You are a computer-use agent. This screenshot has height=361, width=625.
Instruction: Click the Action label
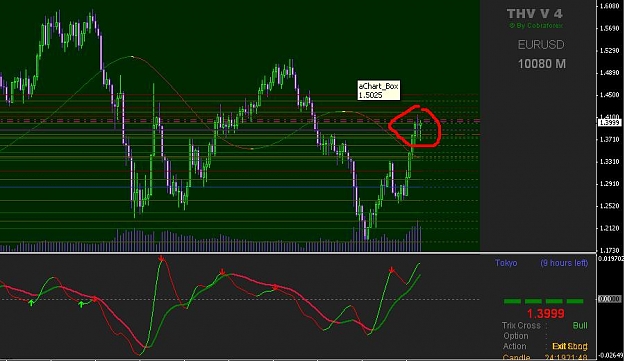[515, 346]
